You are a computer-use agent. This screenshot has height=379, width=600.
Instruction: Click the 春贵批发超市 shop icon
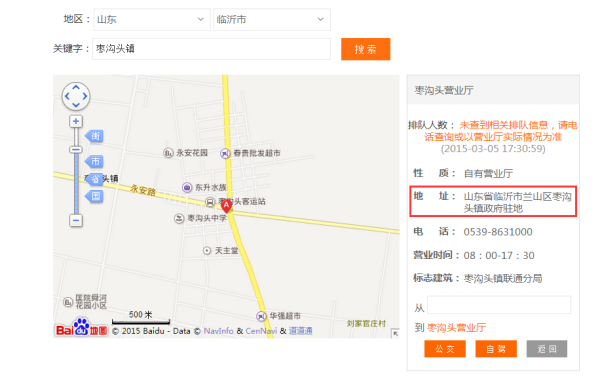(225, 154)
